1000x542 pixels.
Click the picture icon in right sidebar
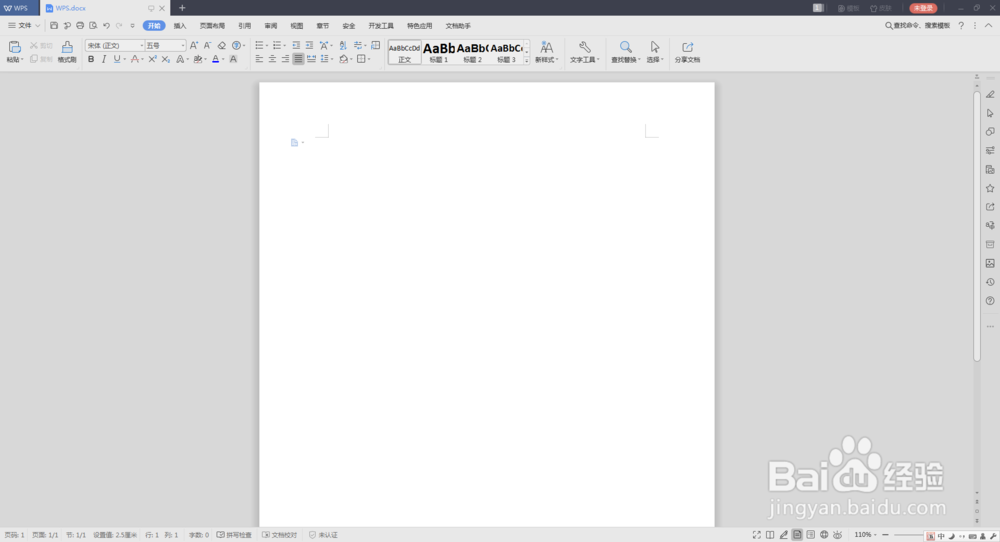point(990,263)
